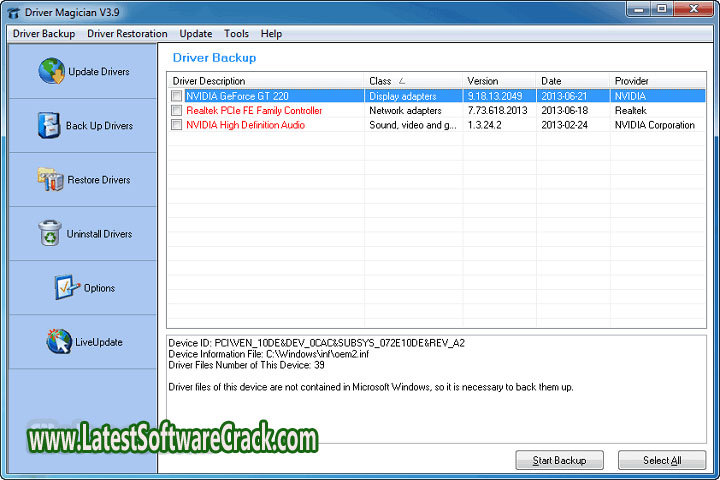Screen dimensions: 720x480
Task: Launch the LiveUpdate globe icon
Action: (x=58, y=341)
